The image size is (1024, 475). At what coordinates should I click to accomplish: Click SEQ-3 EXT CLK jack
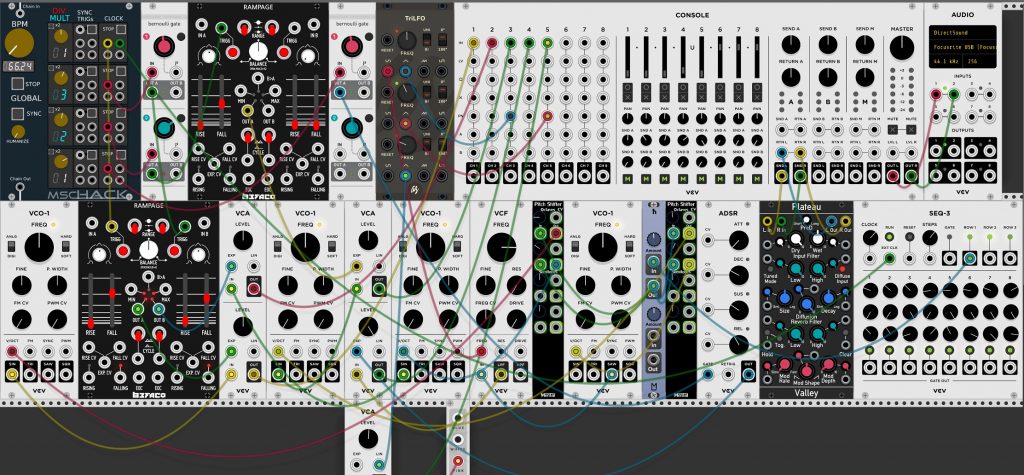click(x=889, y=258)
